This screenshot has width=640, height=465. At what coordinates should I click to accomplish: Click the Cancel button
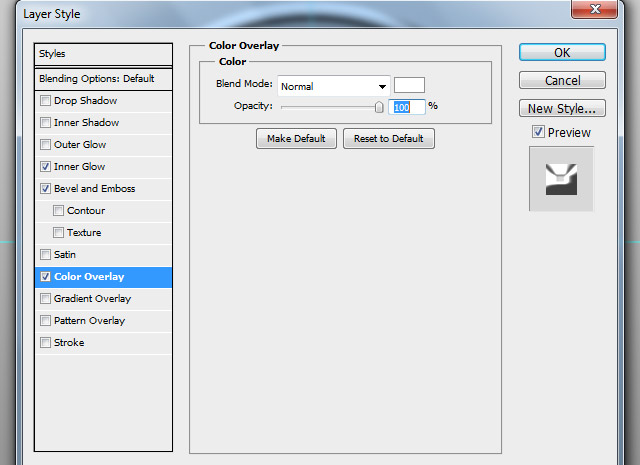562,80
